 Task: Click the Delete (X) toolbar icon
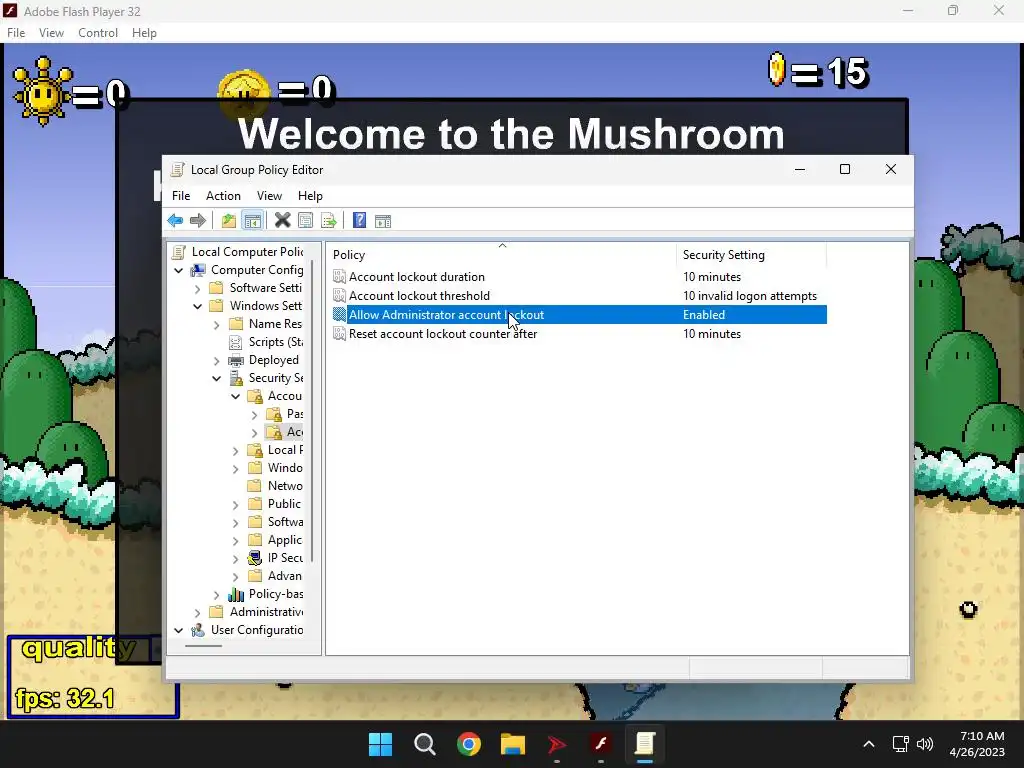282,221
